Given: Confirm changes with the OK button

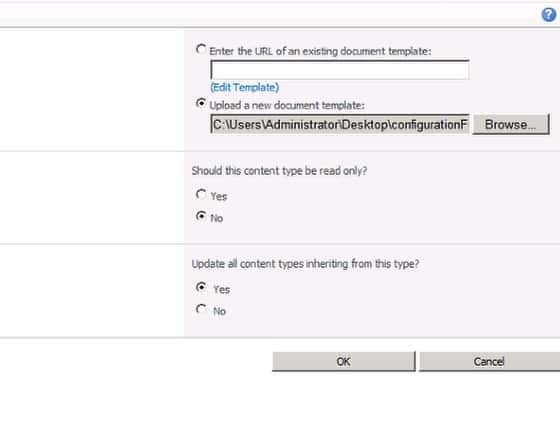Looking at the screenshot, I should [x=344, y=361].
